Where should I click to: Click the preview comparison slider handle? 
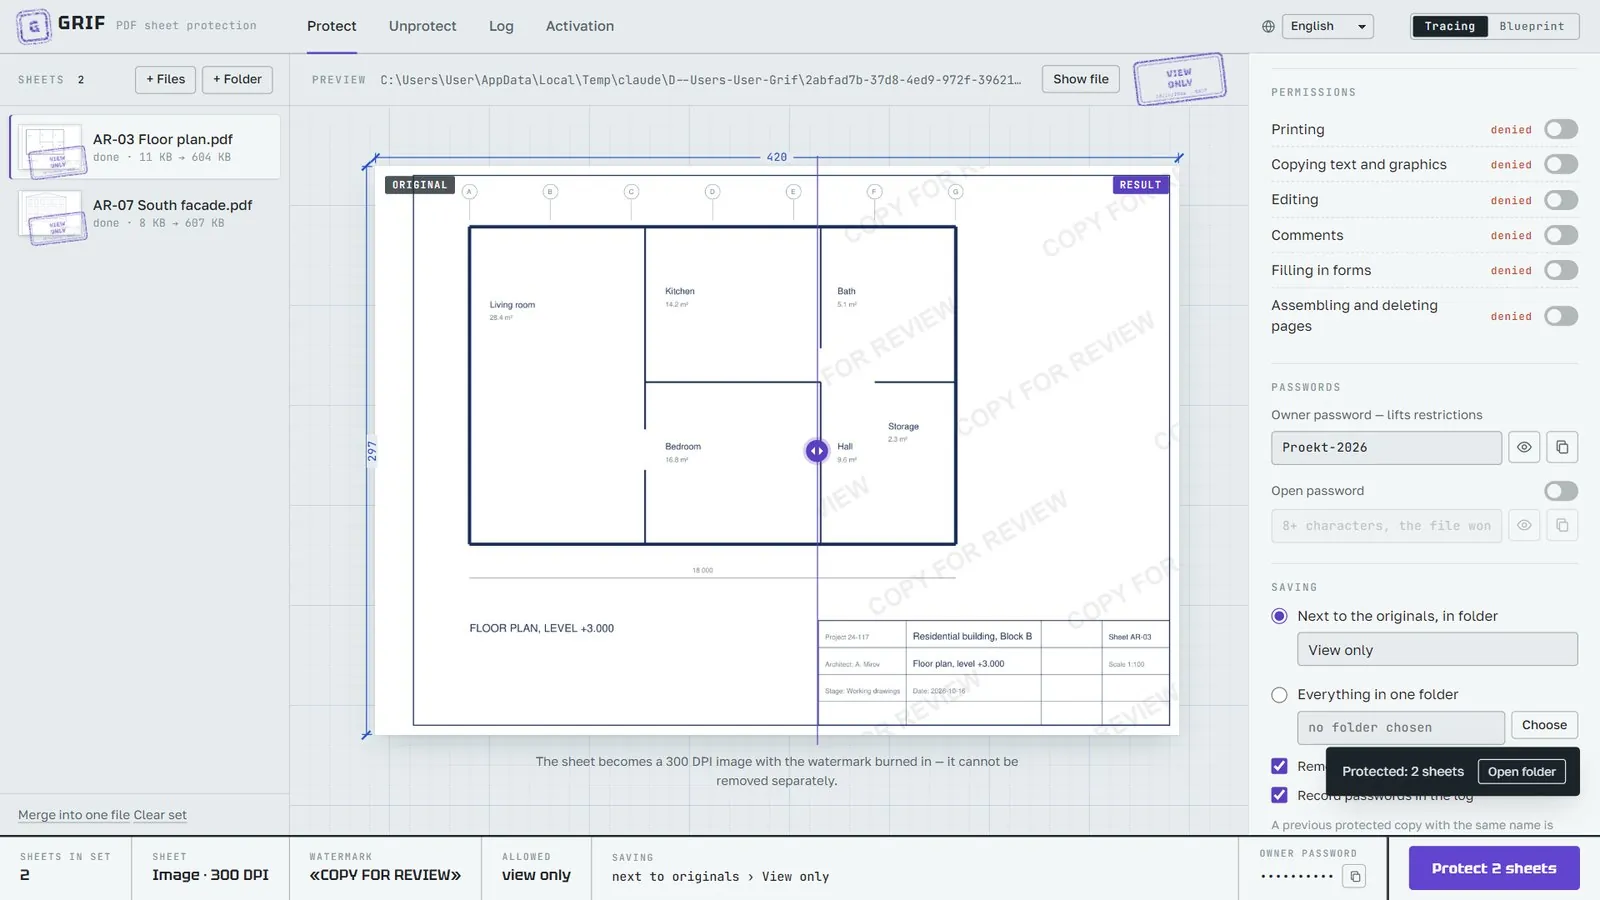(x=817, y=451)
